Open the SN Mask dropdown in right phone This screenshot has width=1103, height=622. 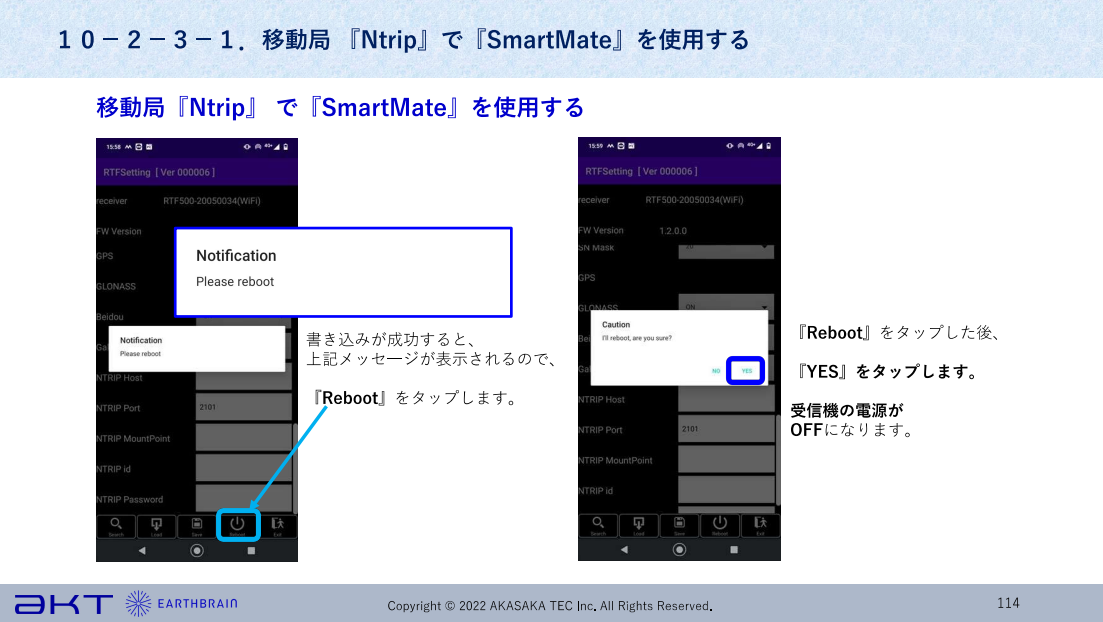coord(726,250)
